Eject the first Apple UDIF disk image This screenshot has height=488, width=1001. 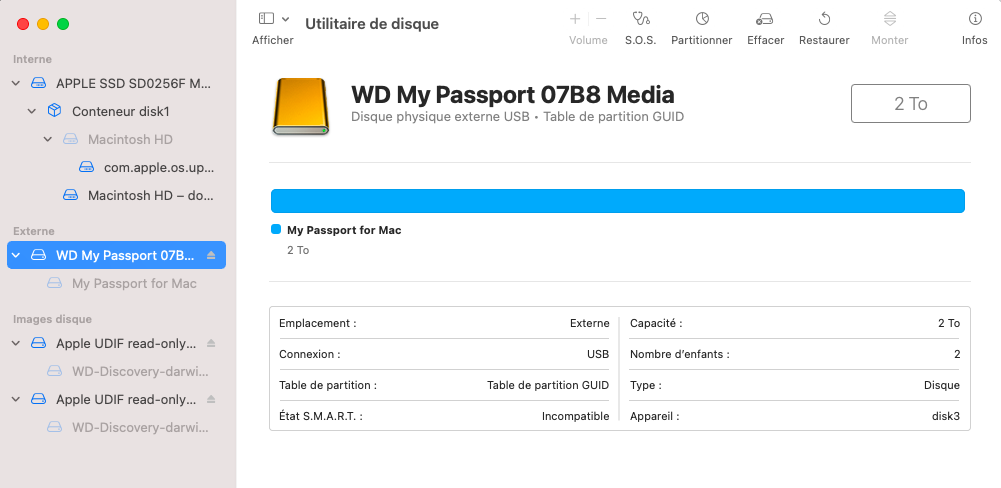211,344
